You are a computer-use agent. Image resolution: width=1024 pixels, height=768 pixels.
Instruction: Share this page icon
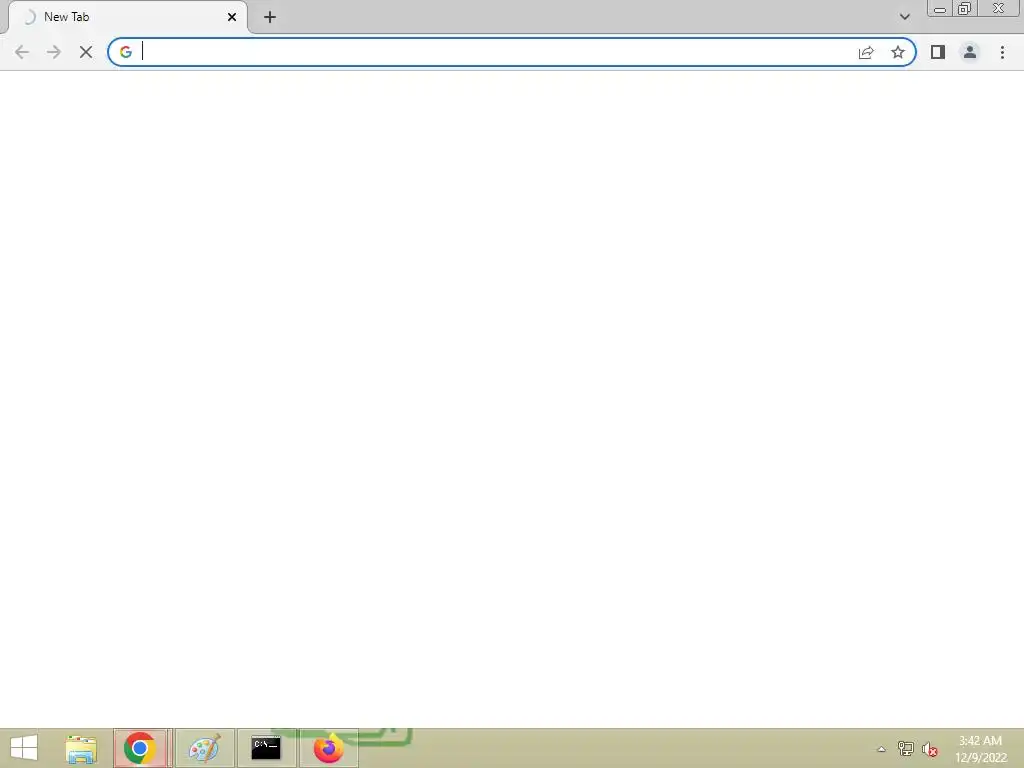click(866, 52)
